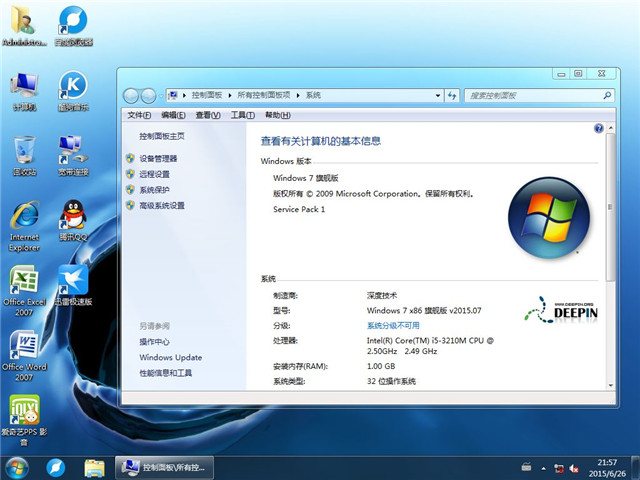This screenshot has width=640, height=480.
Task: Click the Windows Start orb
Action: pyautogui.click(x=17, y=468)
